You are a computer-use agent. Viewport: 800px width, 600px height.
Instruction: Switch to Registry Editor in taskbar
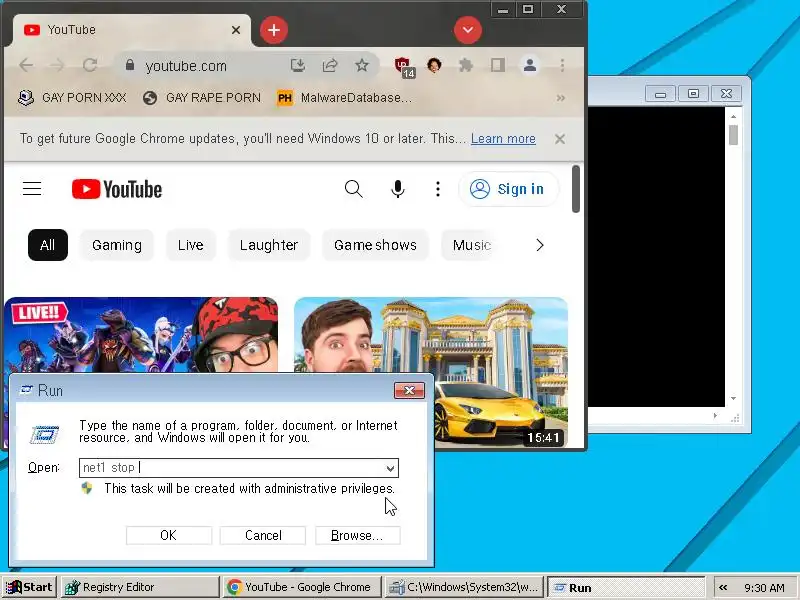click(x=140, y=587)
